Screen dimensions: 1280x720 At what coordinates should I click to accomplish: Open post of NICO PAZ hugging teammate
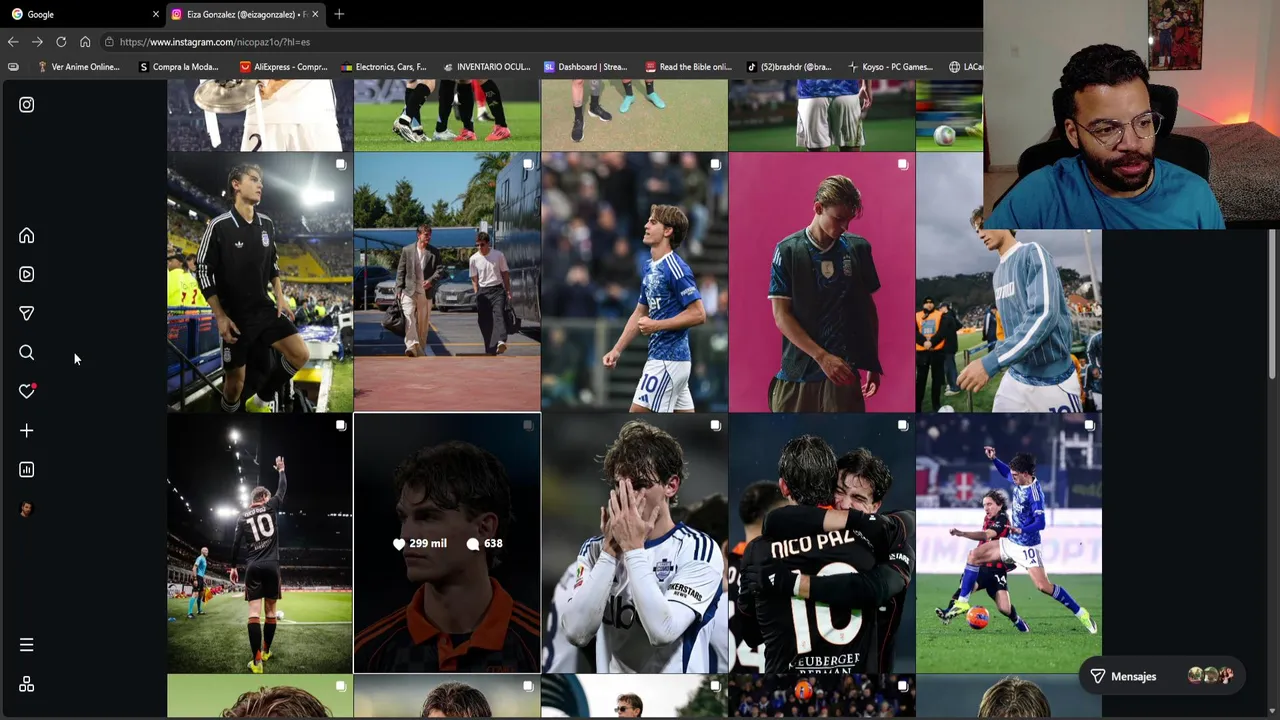click(822, 543)
